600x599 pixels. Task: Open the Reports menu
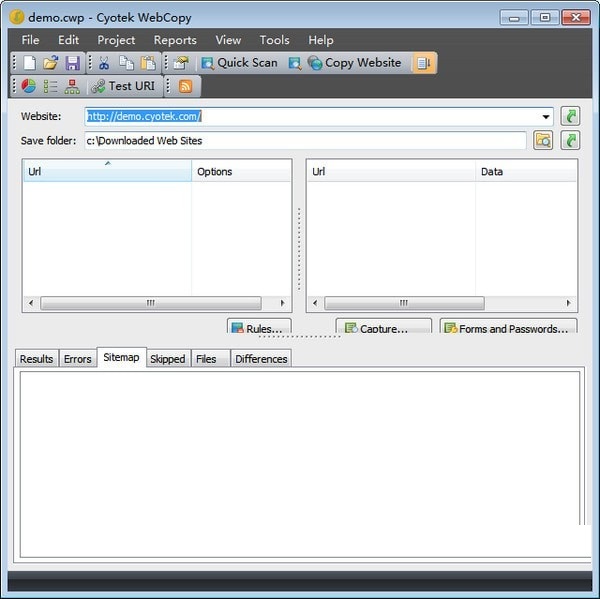click(175, 40)
